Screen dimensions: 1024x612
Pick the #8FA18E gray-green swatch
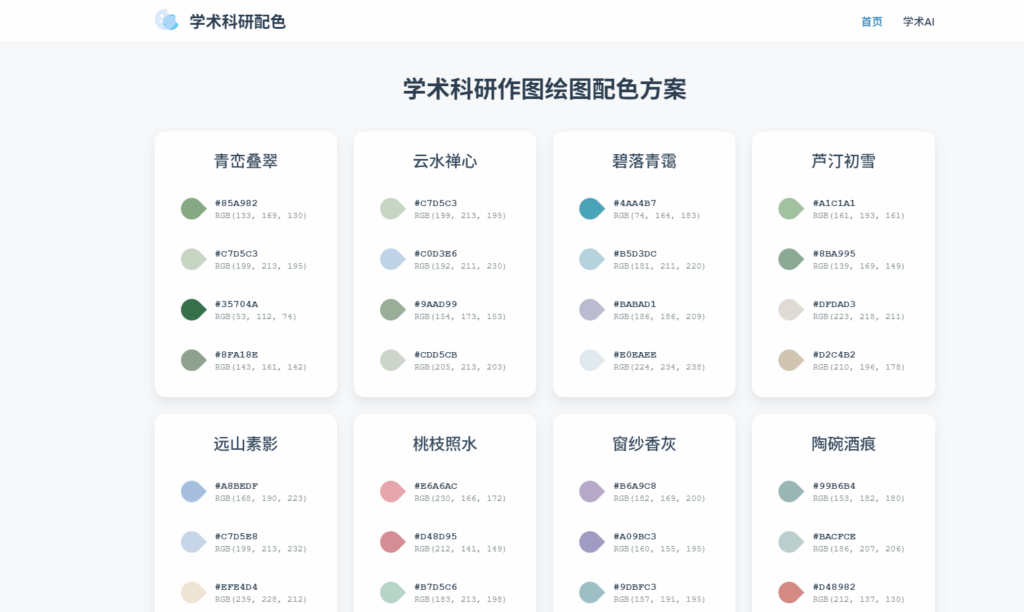(193, 360)
